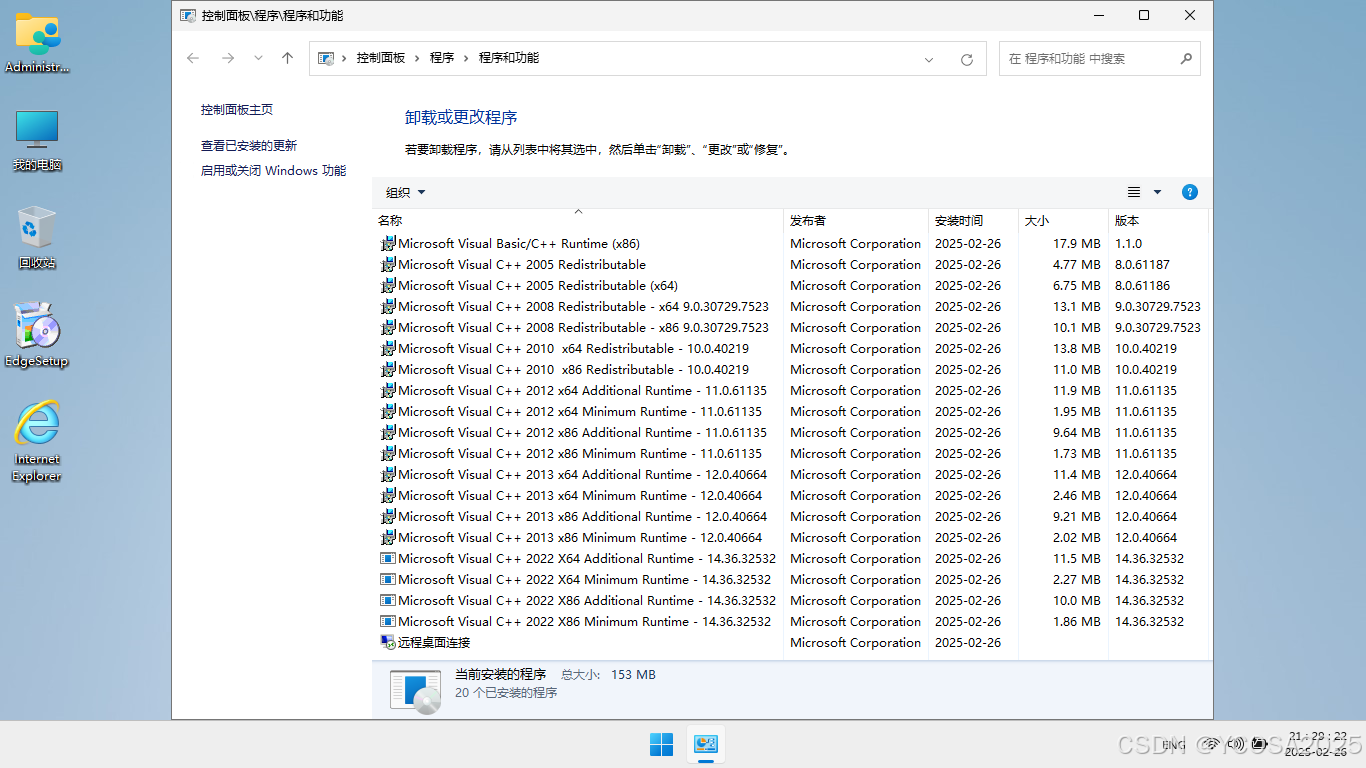Image resolution: width=1366 pixels, height=768 pixels.
Task: Open the blue help icon
Action: pyautogui.click(x=1190, y=192)
